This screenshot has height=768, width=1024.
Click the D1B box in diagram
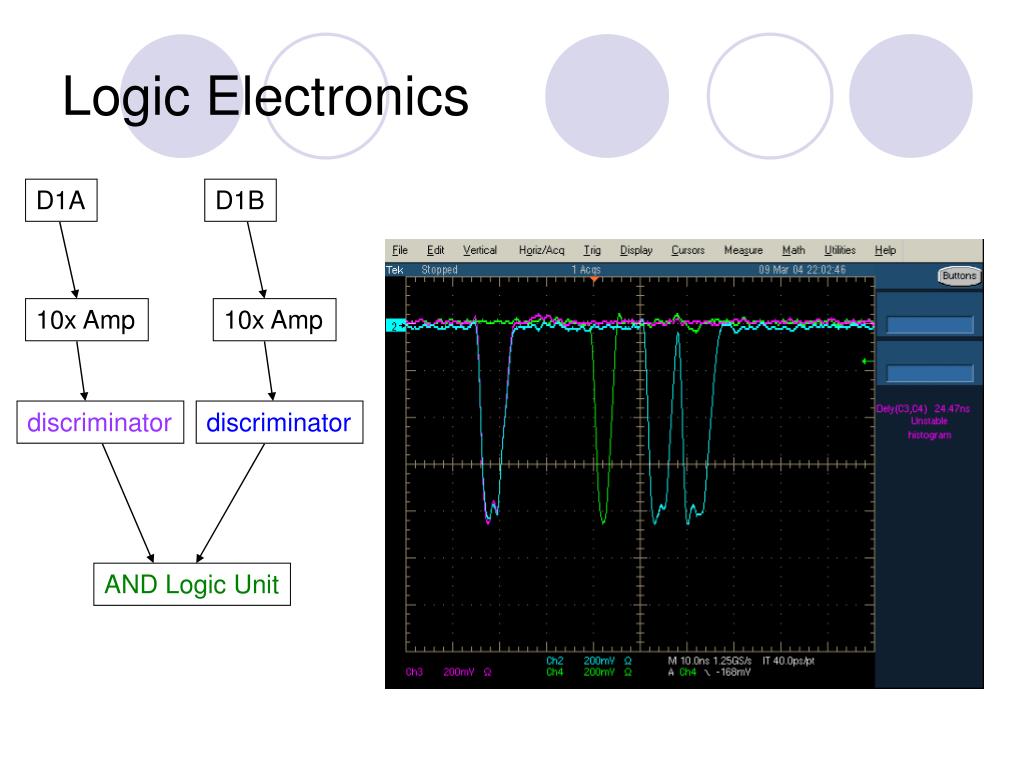pos(240,200)
